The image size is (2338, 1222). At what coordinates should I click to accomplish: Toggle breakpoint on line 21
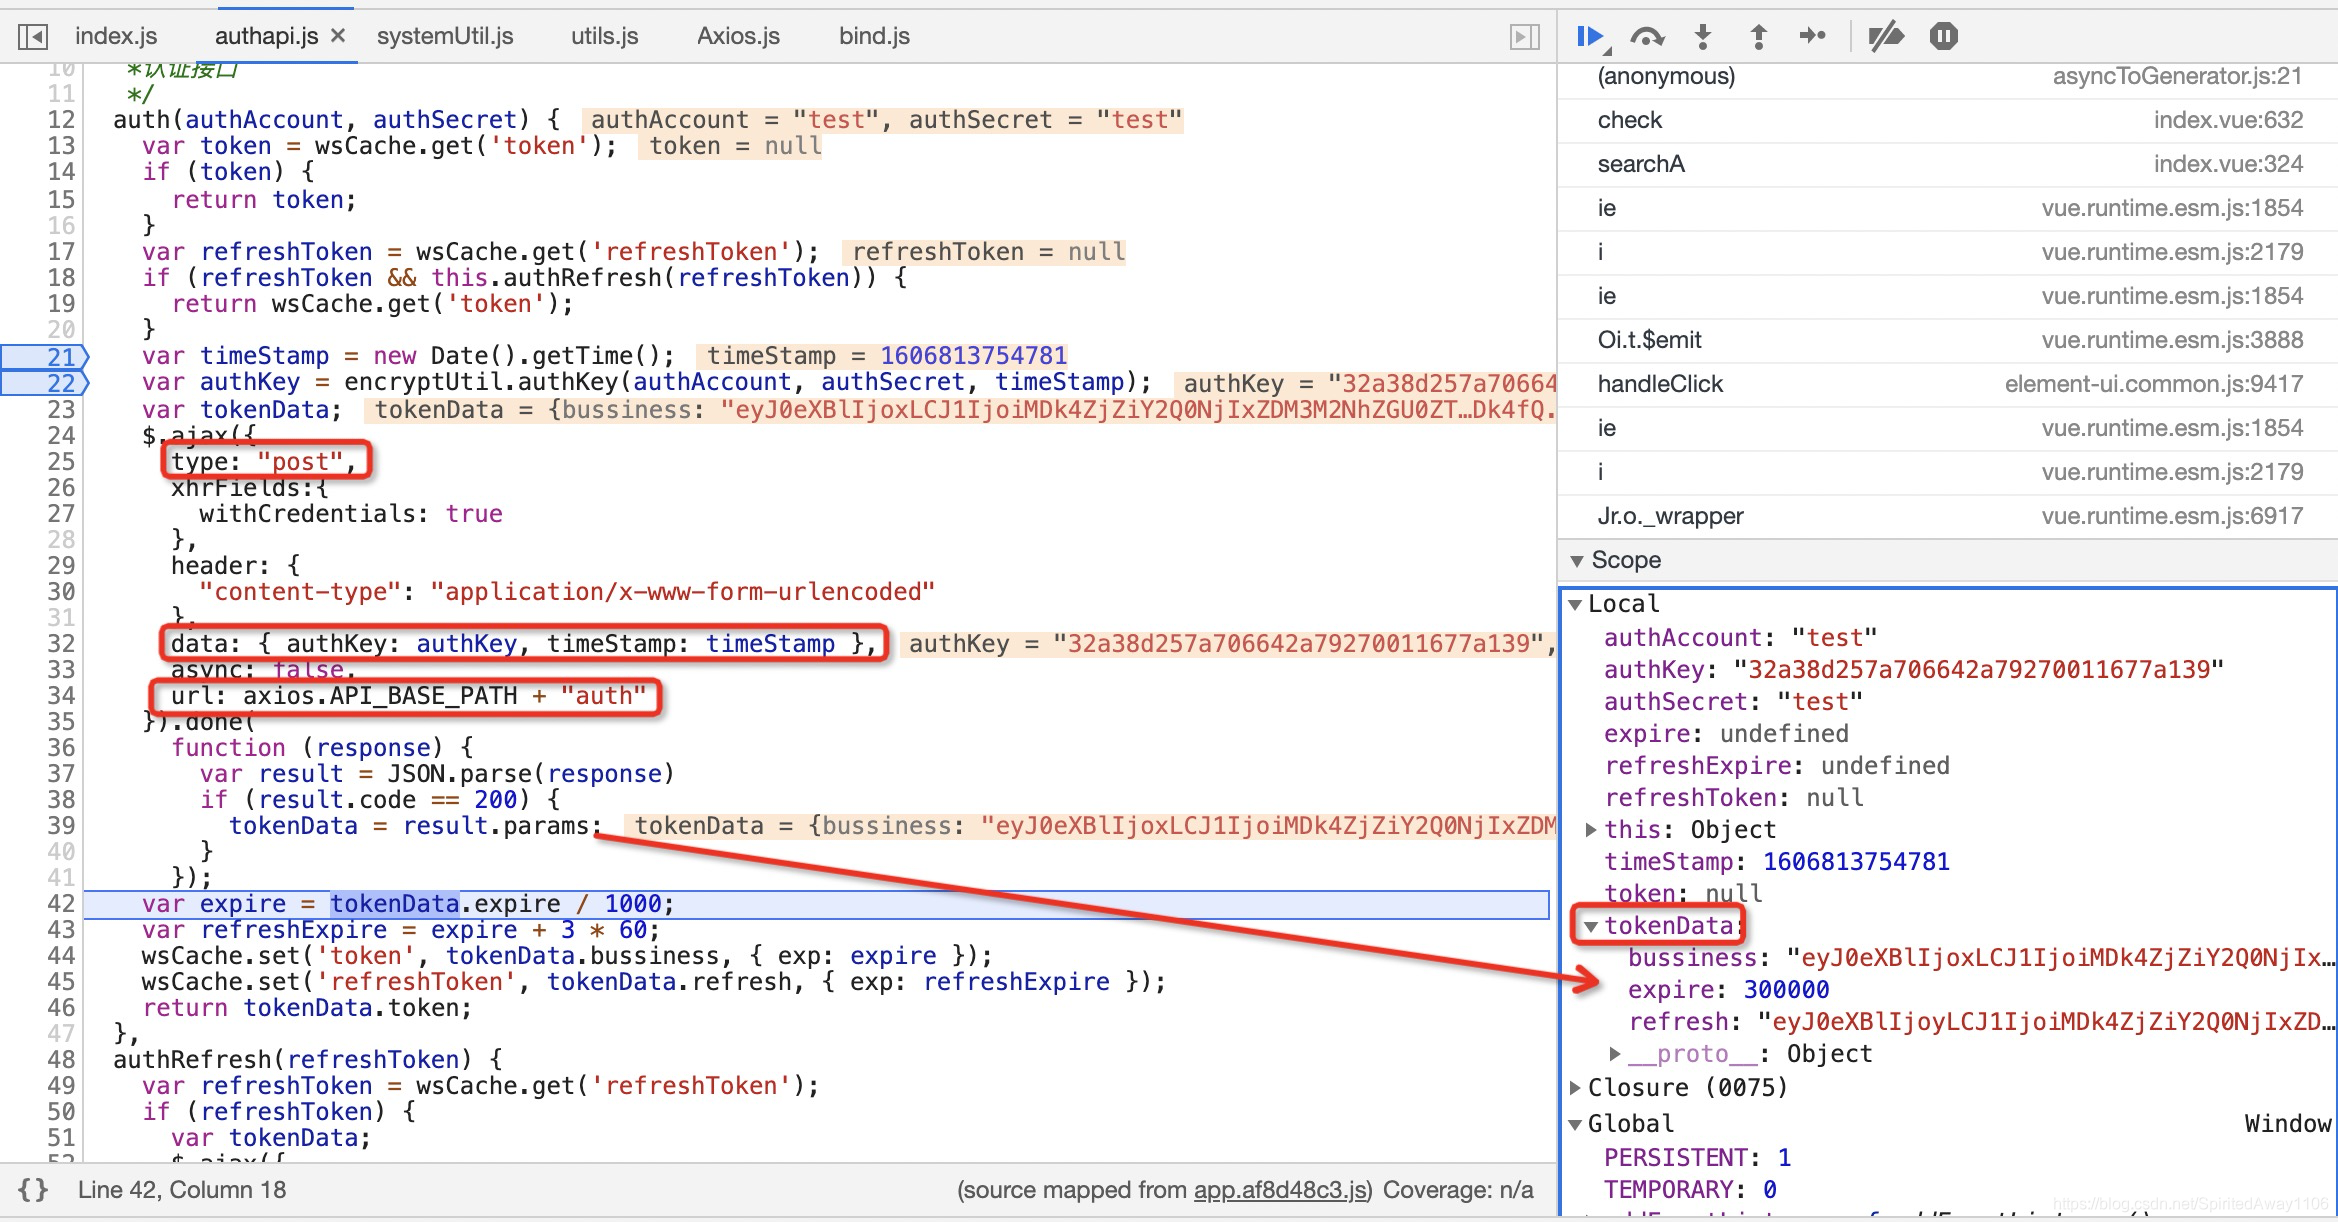click(61, 356)
